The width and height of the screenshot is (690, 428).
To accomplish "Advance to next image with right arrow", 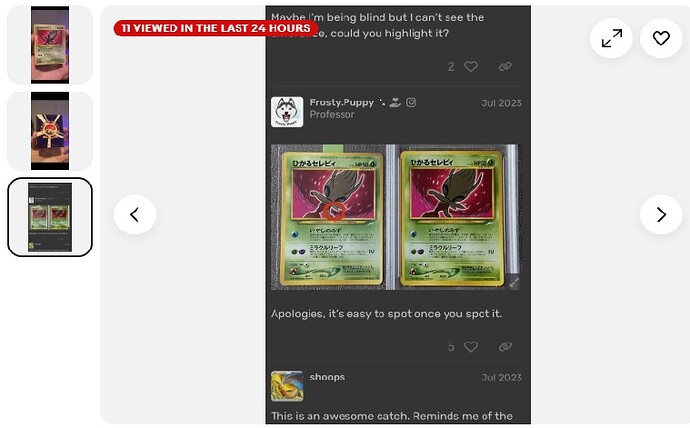I will [x=661, y=215].
